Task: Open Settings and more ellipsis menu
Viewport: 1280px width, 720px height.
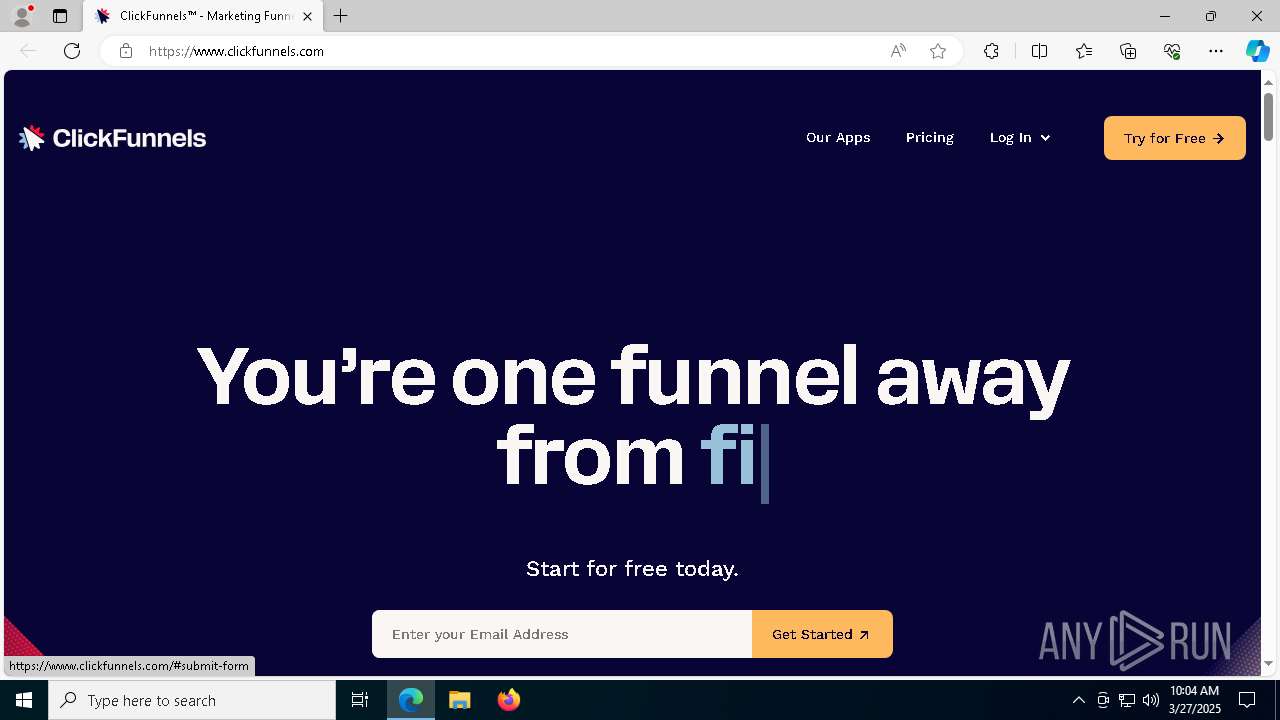Action: (1216, 51)
